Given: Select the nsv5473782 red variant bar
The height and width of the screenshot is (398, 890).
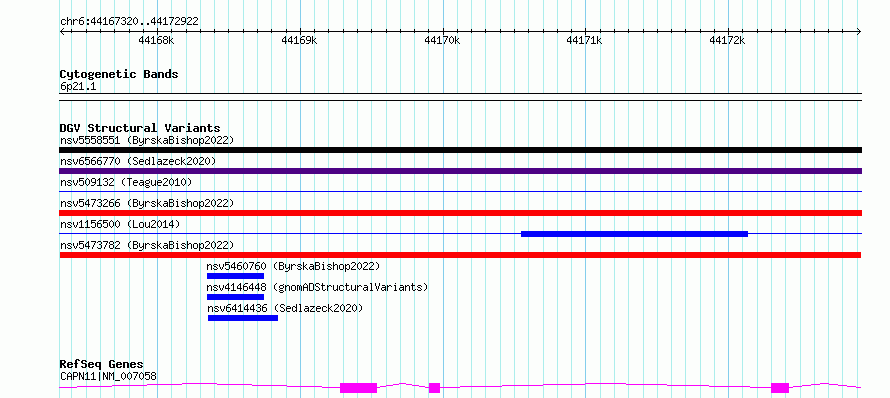Looking at the screenshot, I should click(460, 255).
